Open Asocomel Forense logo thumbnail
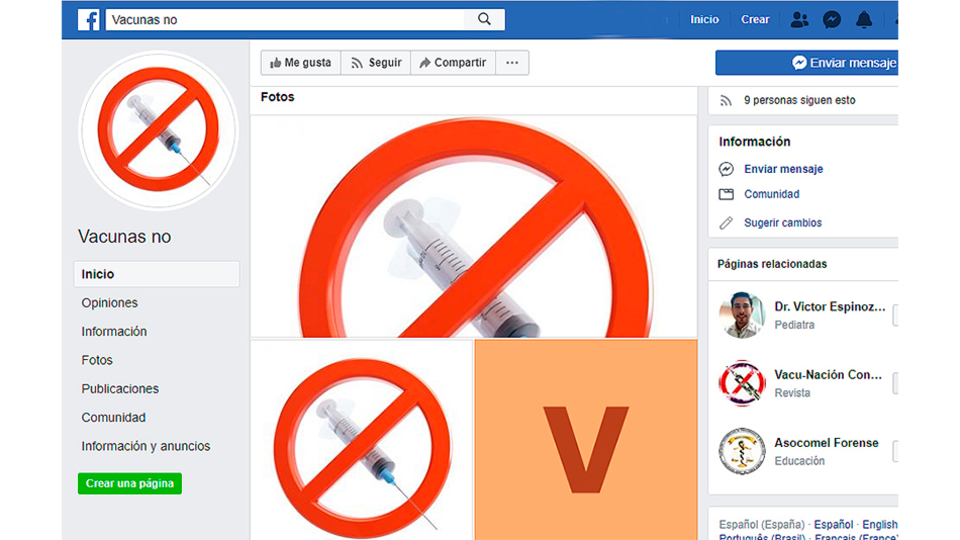 pos(742,451)
